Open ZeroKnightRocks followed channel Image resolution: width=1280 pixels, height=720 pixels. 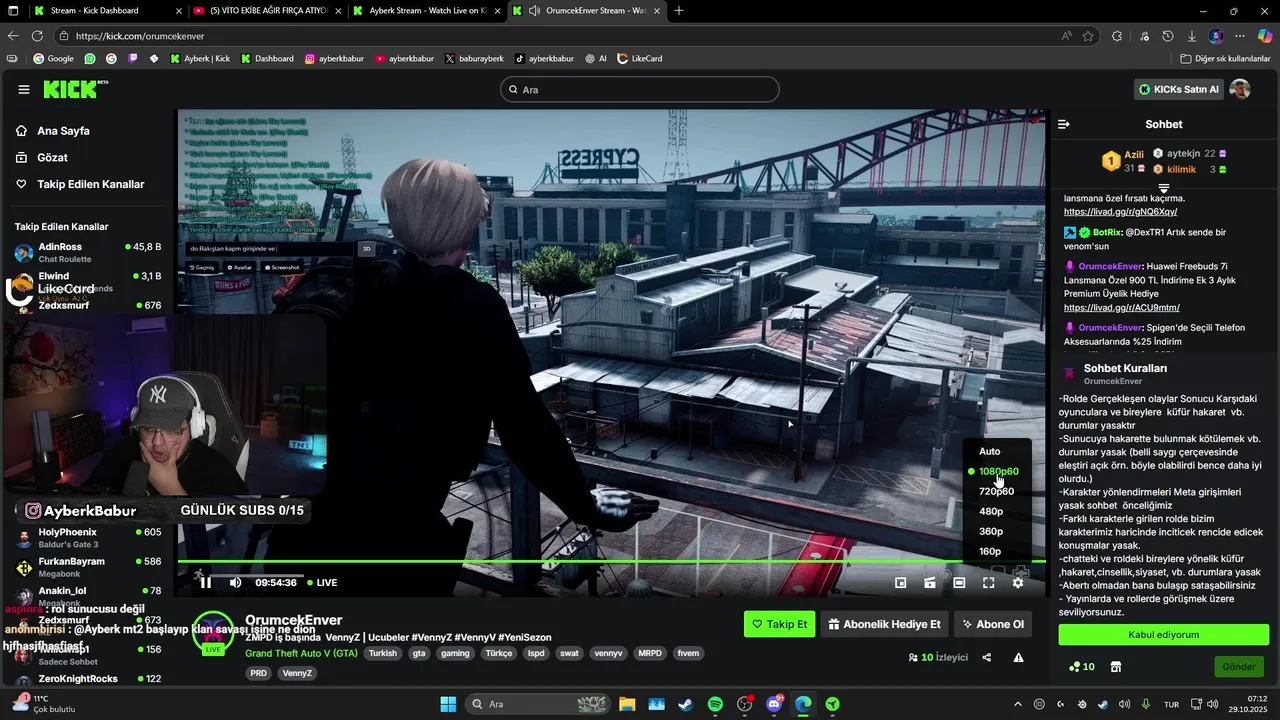[x=88, y=679]
